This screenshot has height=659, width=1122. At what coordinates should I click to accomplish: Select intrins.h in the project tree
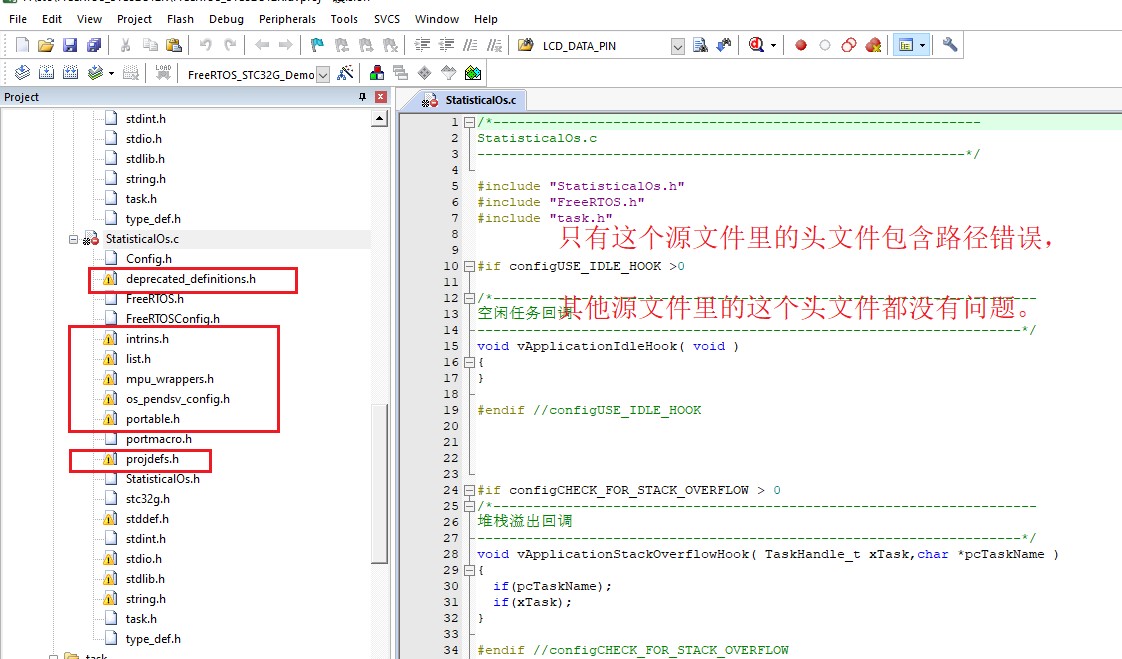tap(147, 339)
